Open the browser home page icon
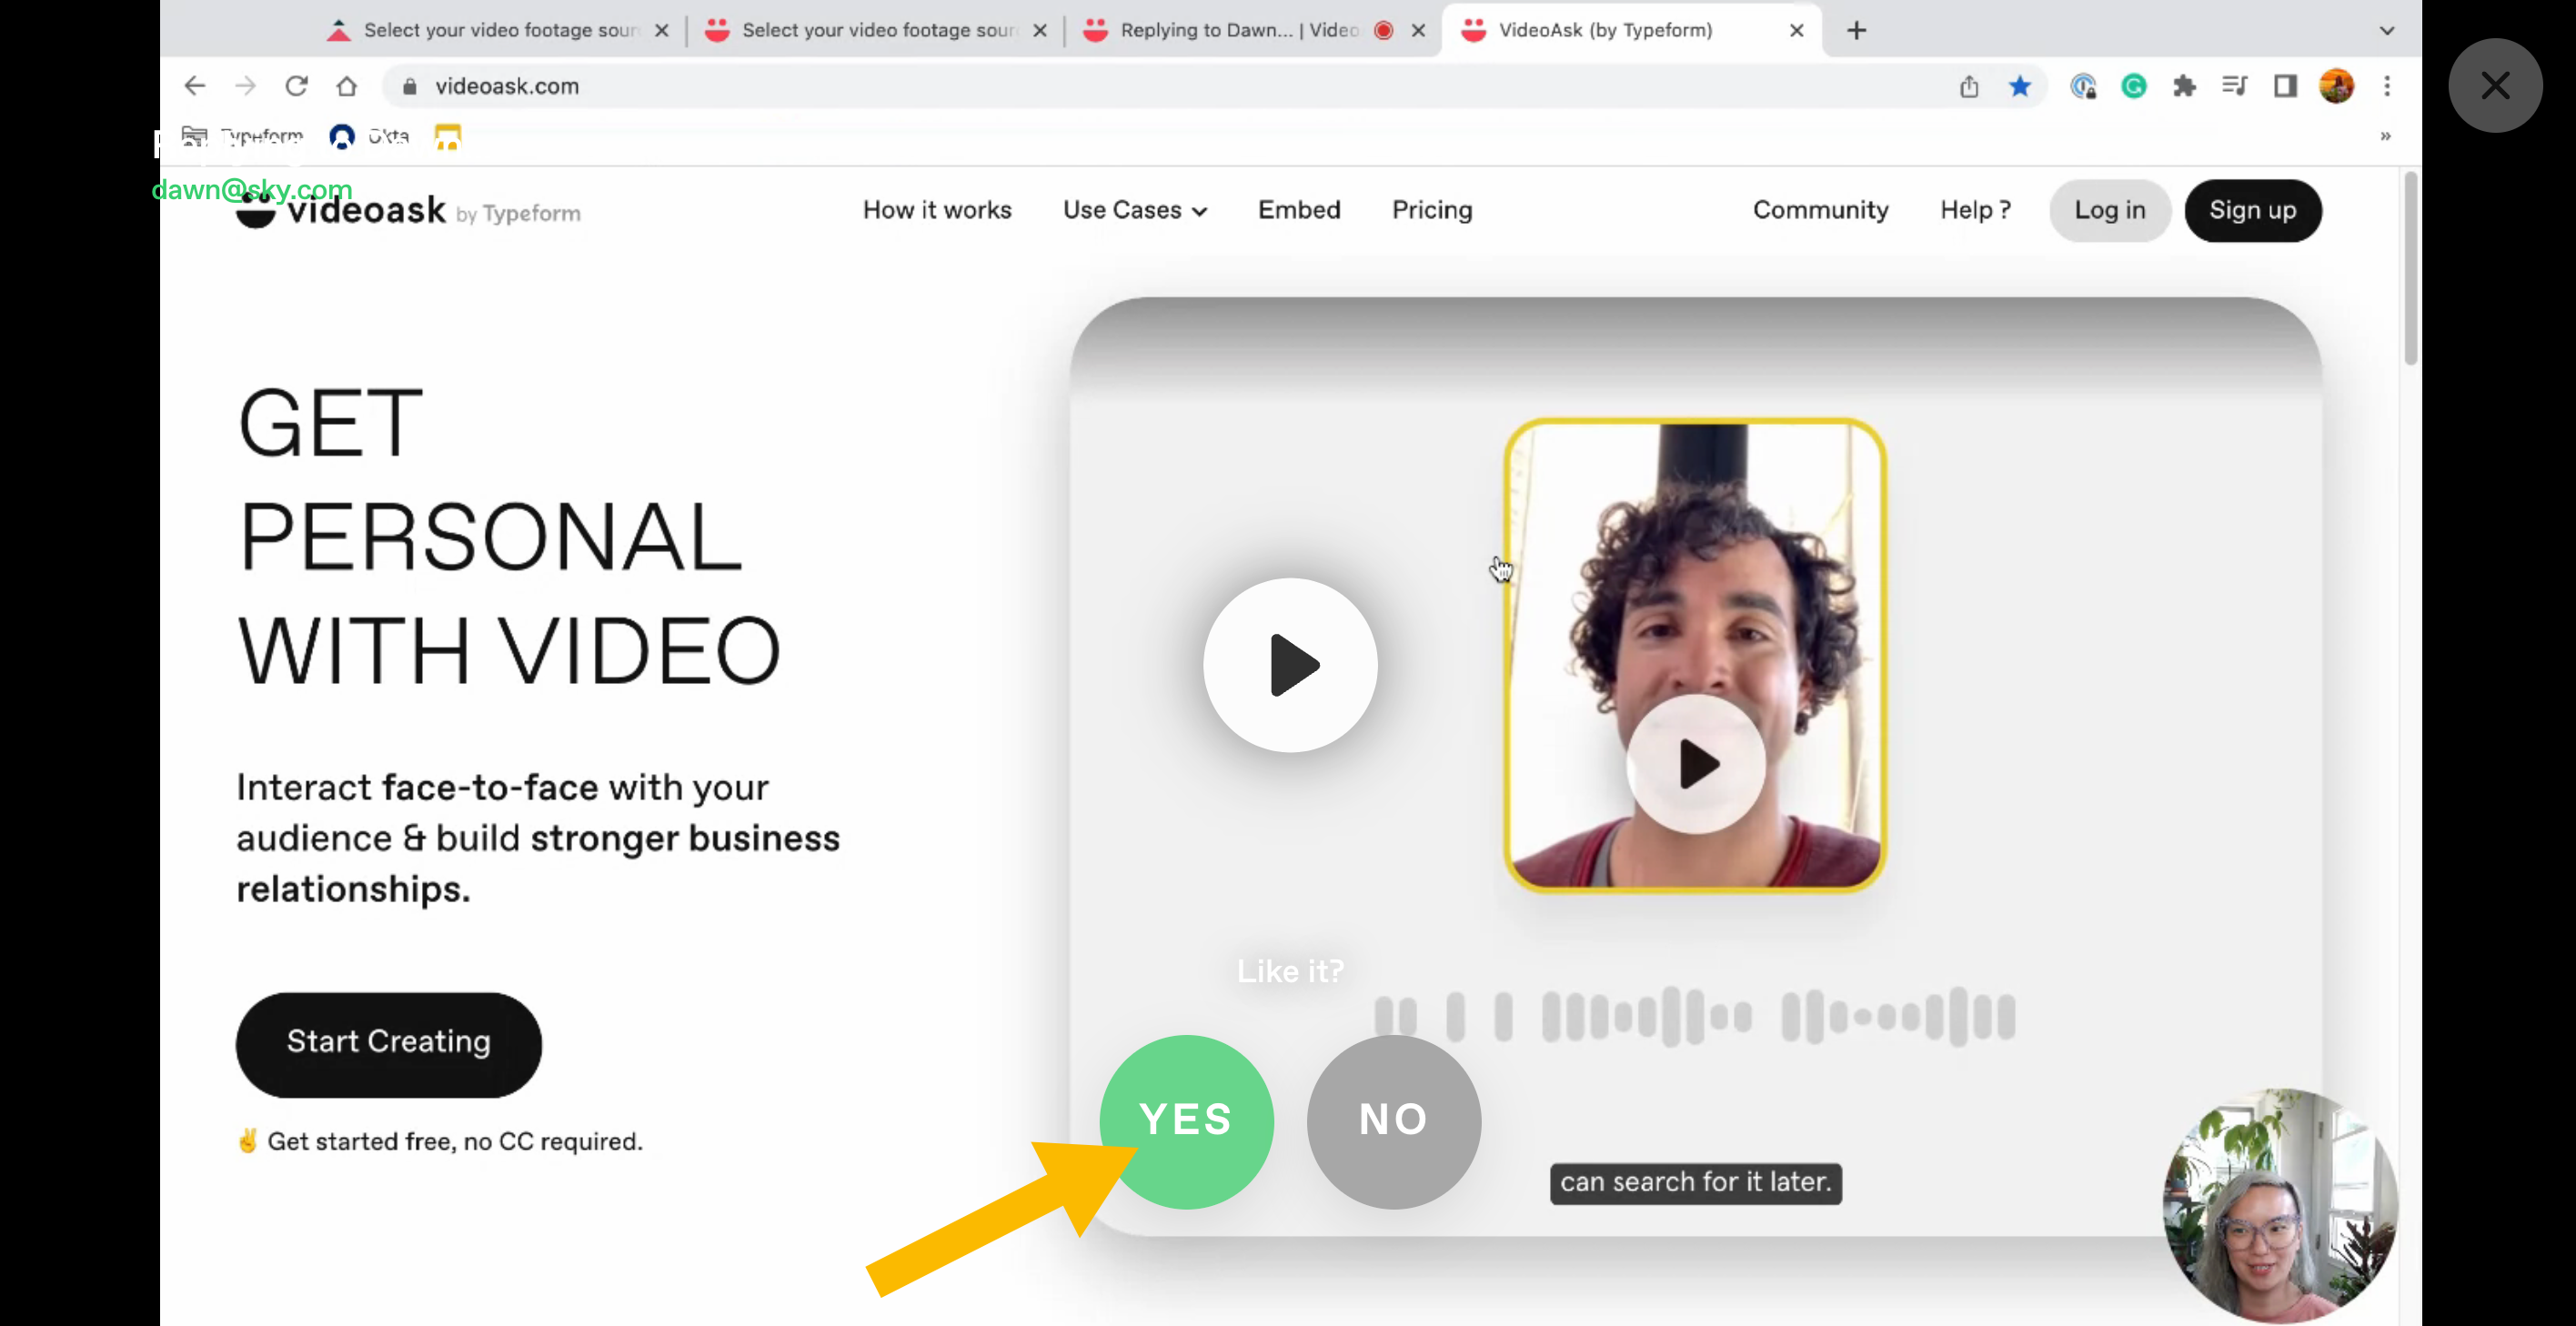This screenshot has width=2576, height=1326. tap(346, 86)
